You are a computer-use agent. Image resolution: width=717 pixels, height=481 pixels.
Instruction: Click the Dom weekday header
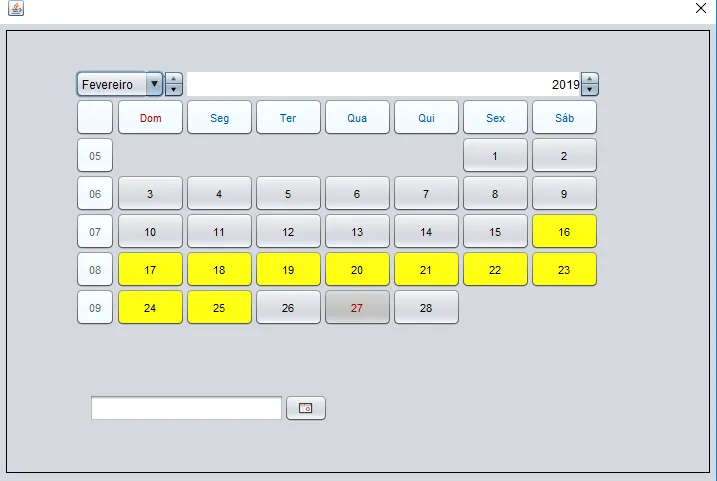point(150,118)
